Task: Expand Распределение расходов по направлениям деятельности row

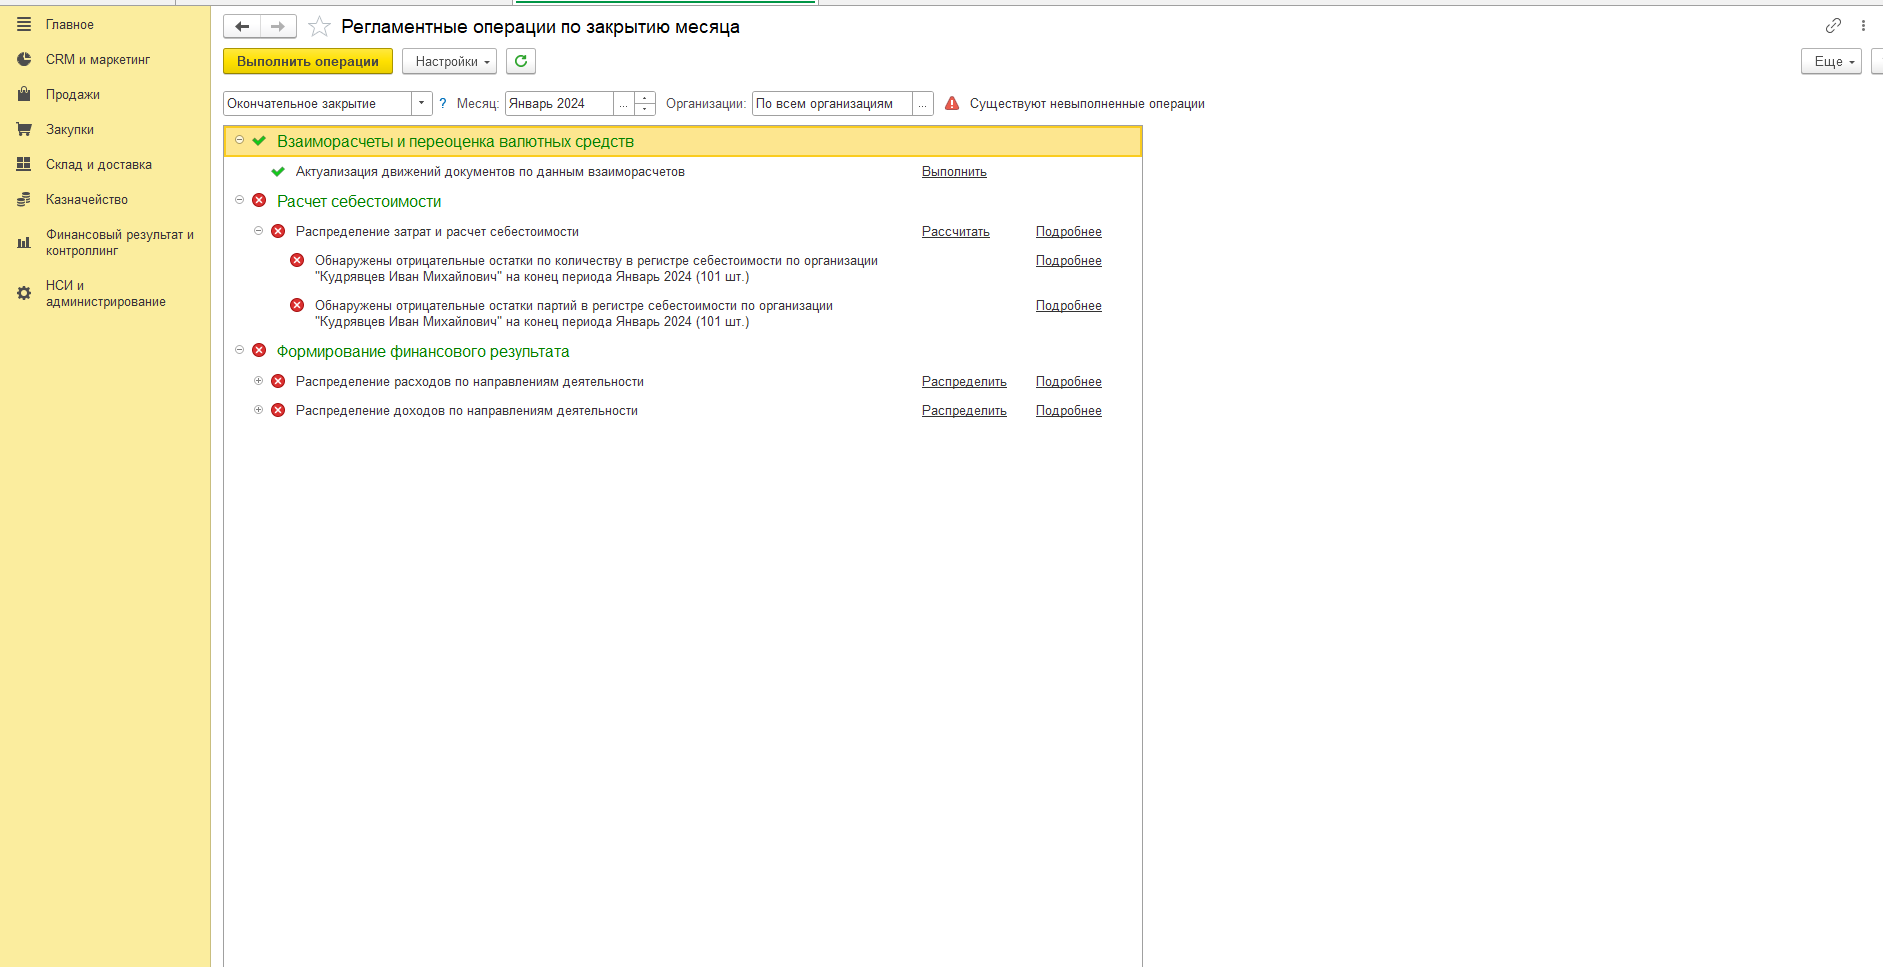Action: (x=258, y=381)
